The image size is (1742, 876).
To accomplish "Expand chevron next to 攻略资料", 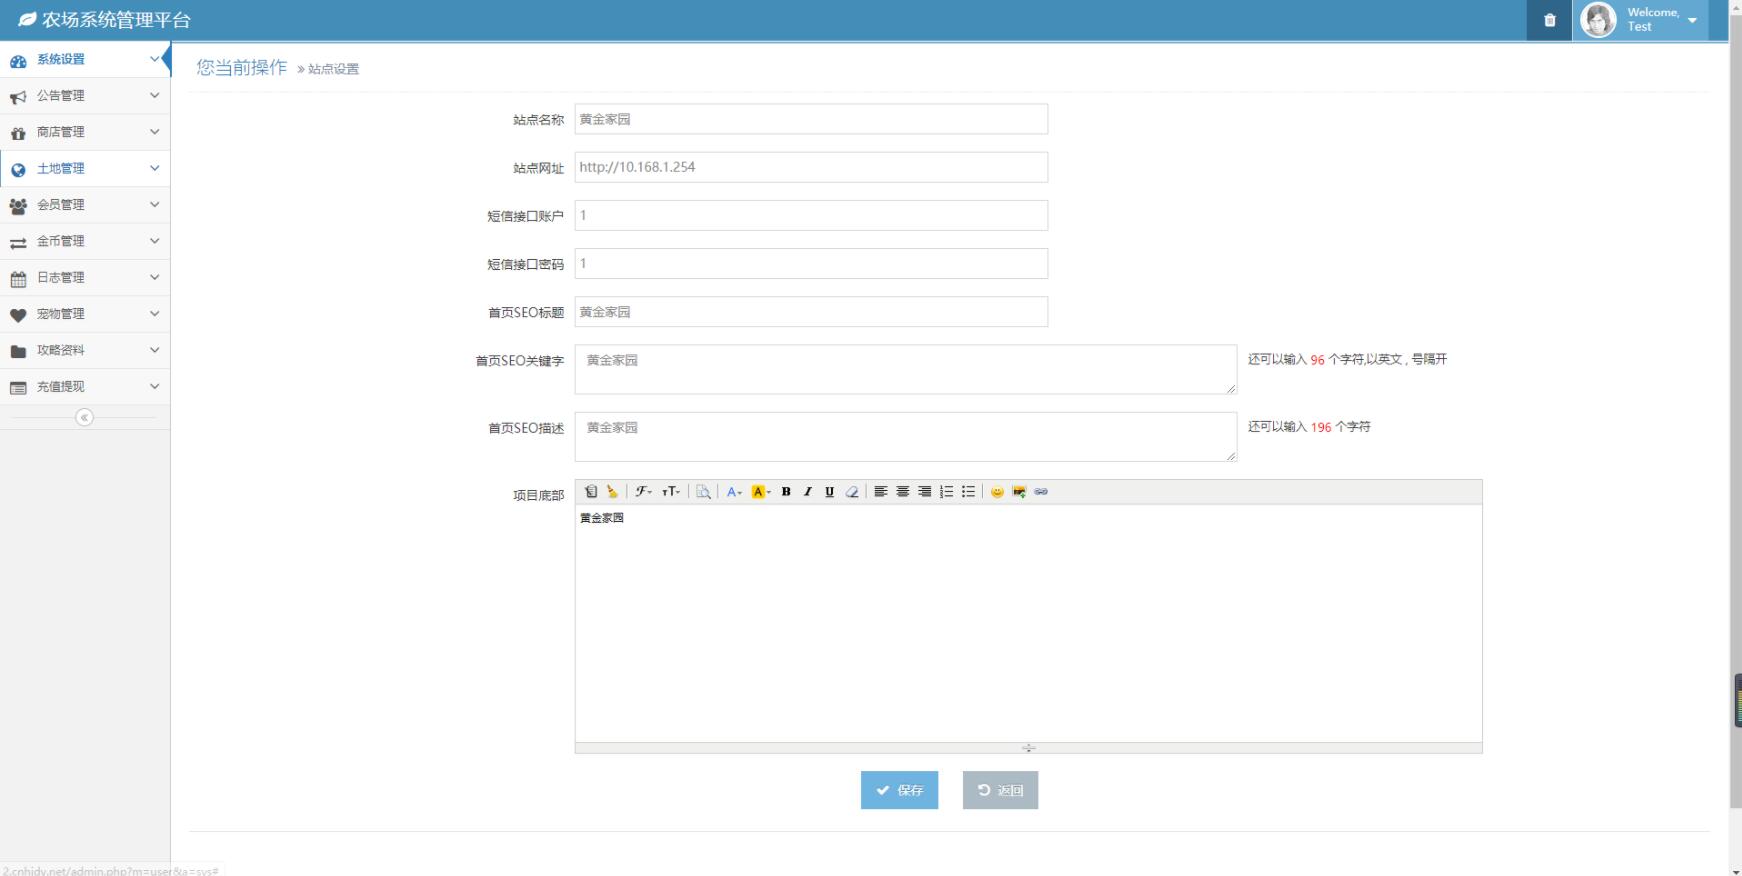I will (154, 350).
